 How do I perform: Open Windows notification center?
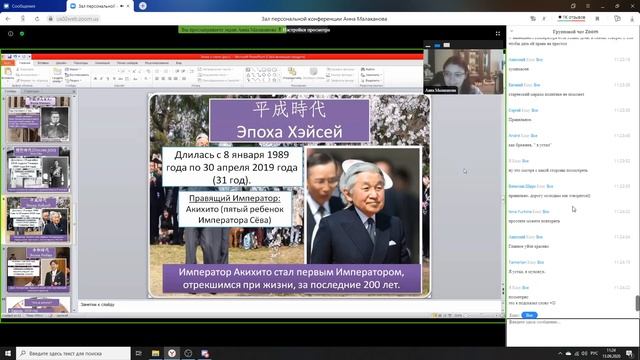(x=629, y=353)
